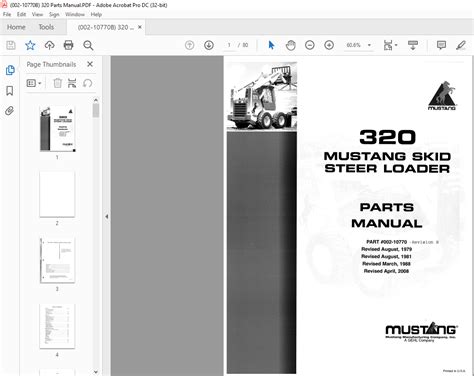This screenshot has width=474, height=376.
Task: Open the Window menu
Action: (75, 14)
